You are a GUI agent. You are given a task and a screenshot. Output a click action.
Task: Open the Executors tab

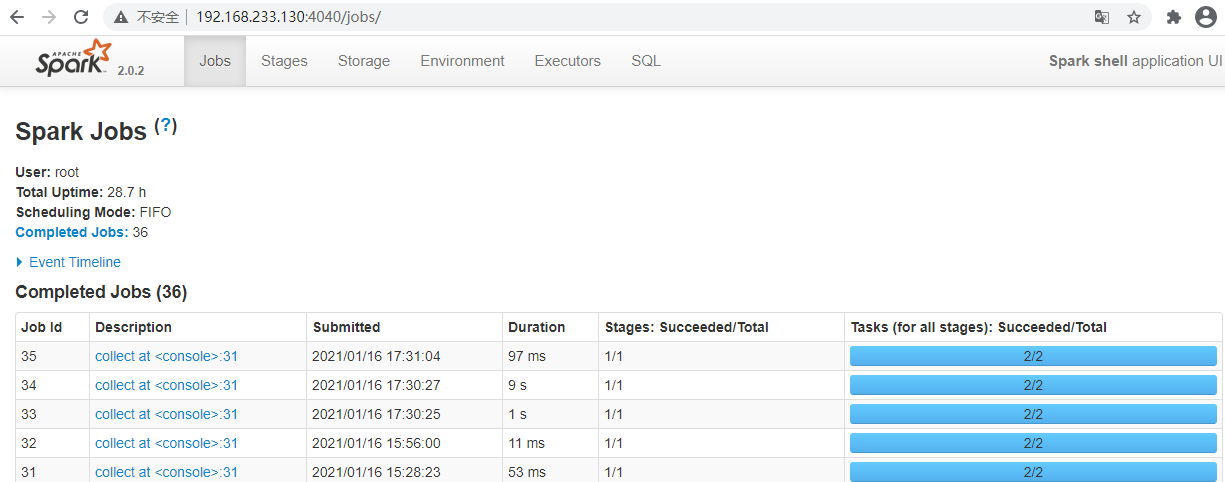point(568,61)
